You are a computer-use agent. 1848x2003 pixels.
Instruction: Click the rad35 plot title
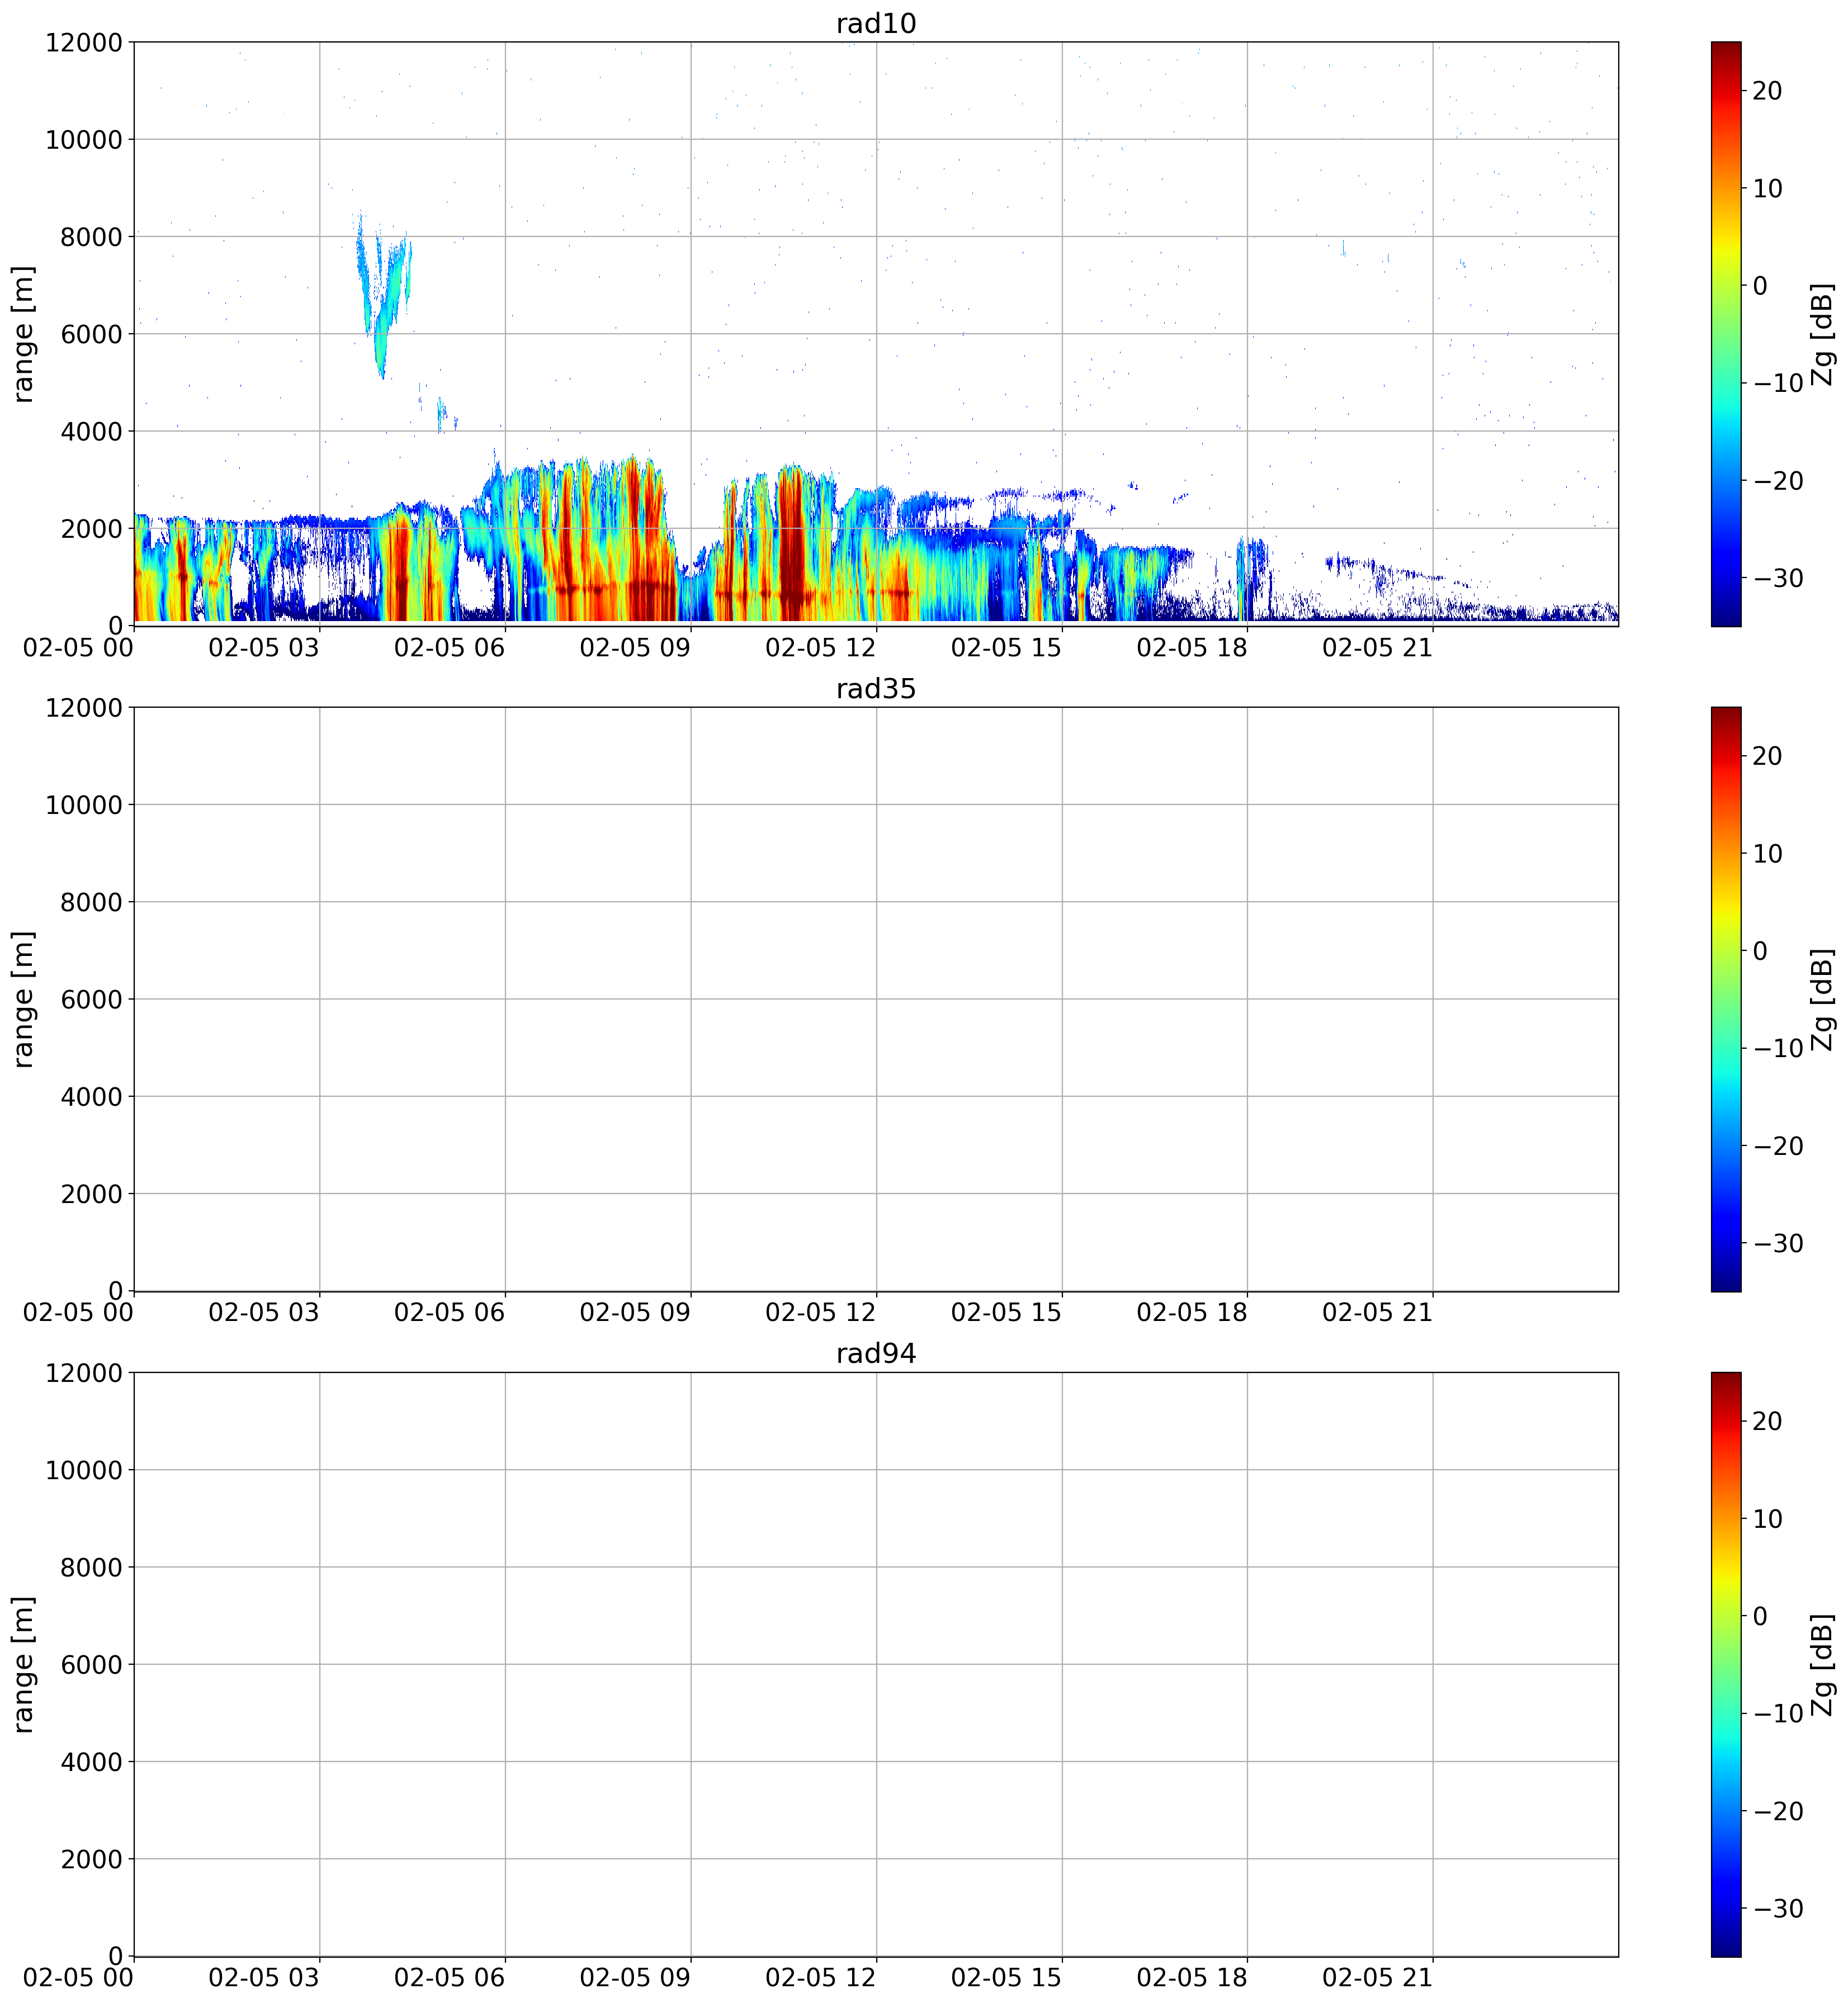click(876, 689)
